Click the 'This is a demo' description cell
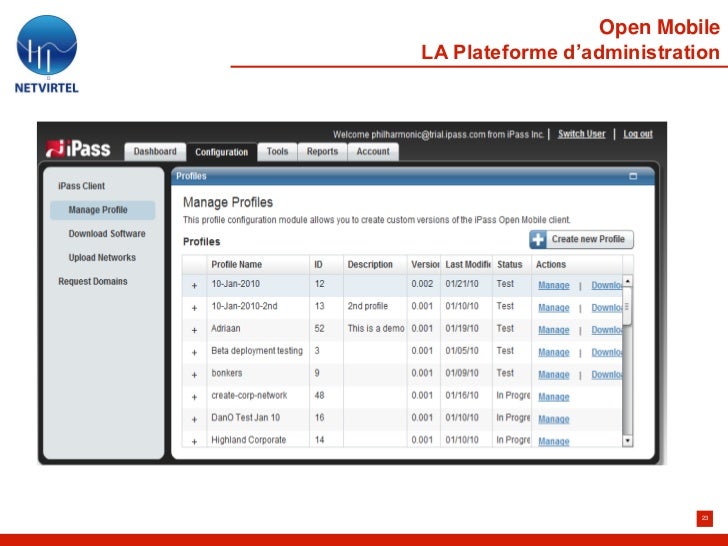Image resolution: width=728 pixels, height=546 pixels. [376, 329]
